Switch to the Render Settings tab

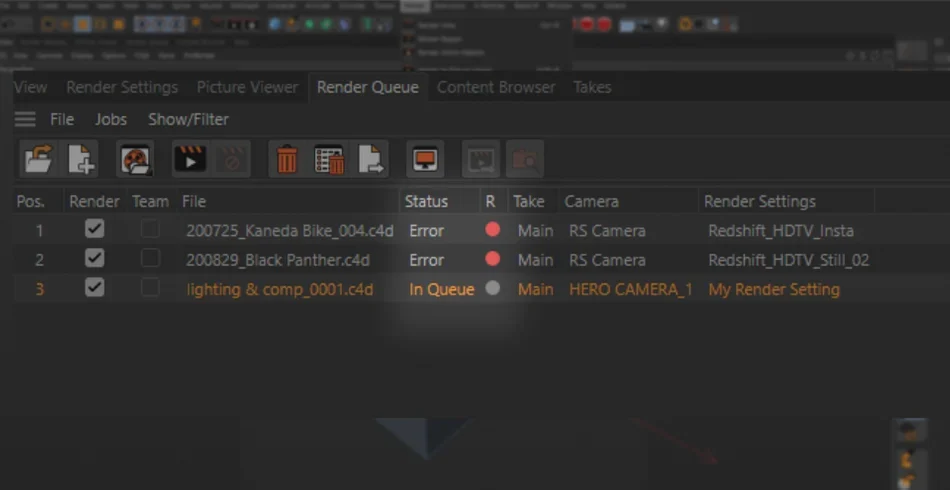pos(122,87)
